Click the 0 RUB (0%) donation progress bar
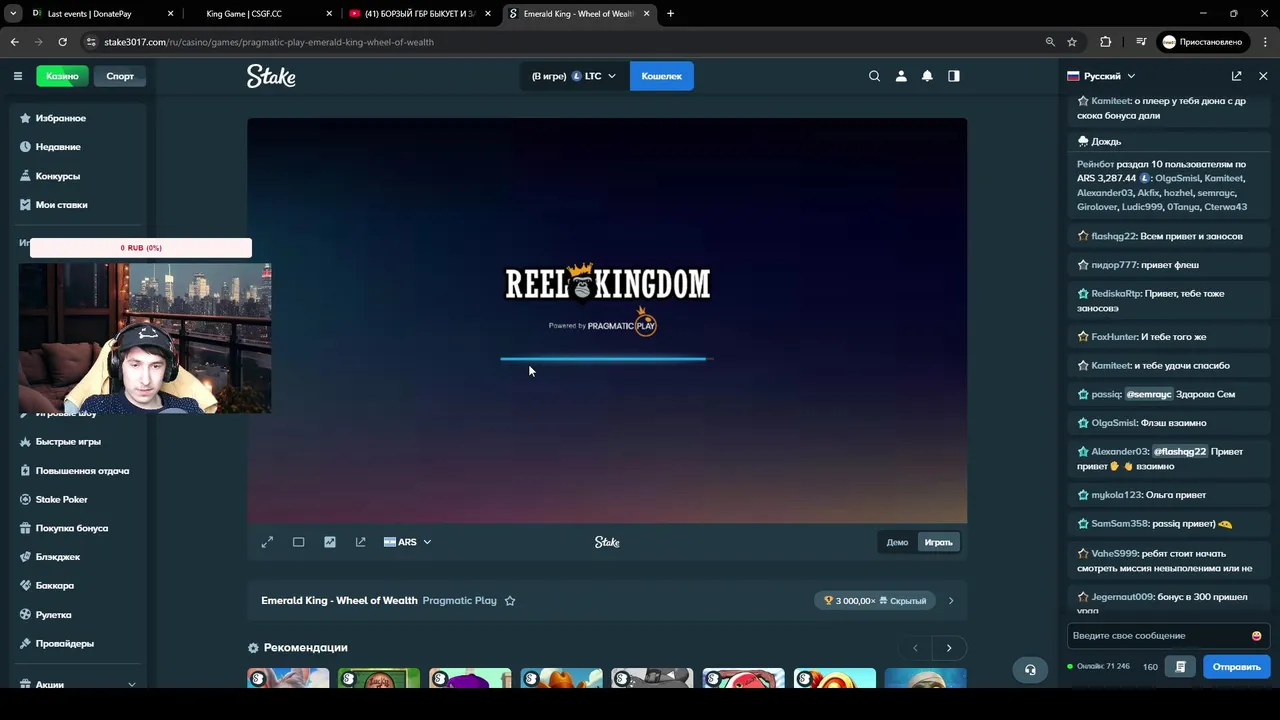 coord(141,248)
